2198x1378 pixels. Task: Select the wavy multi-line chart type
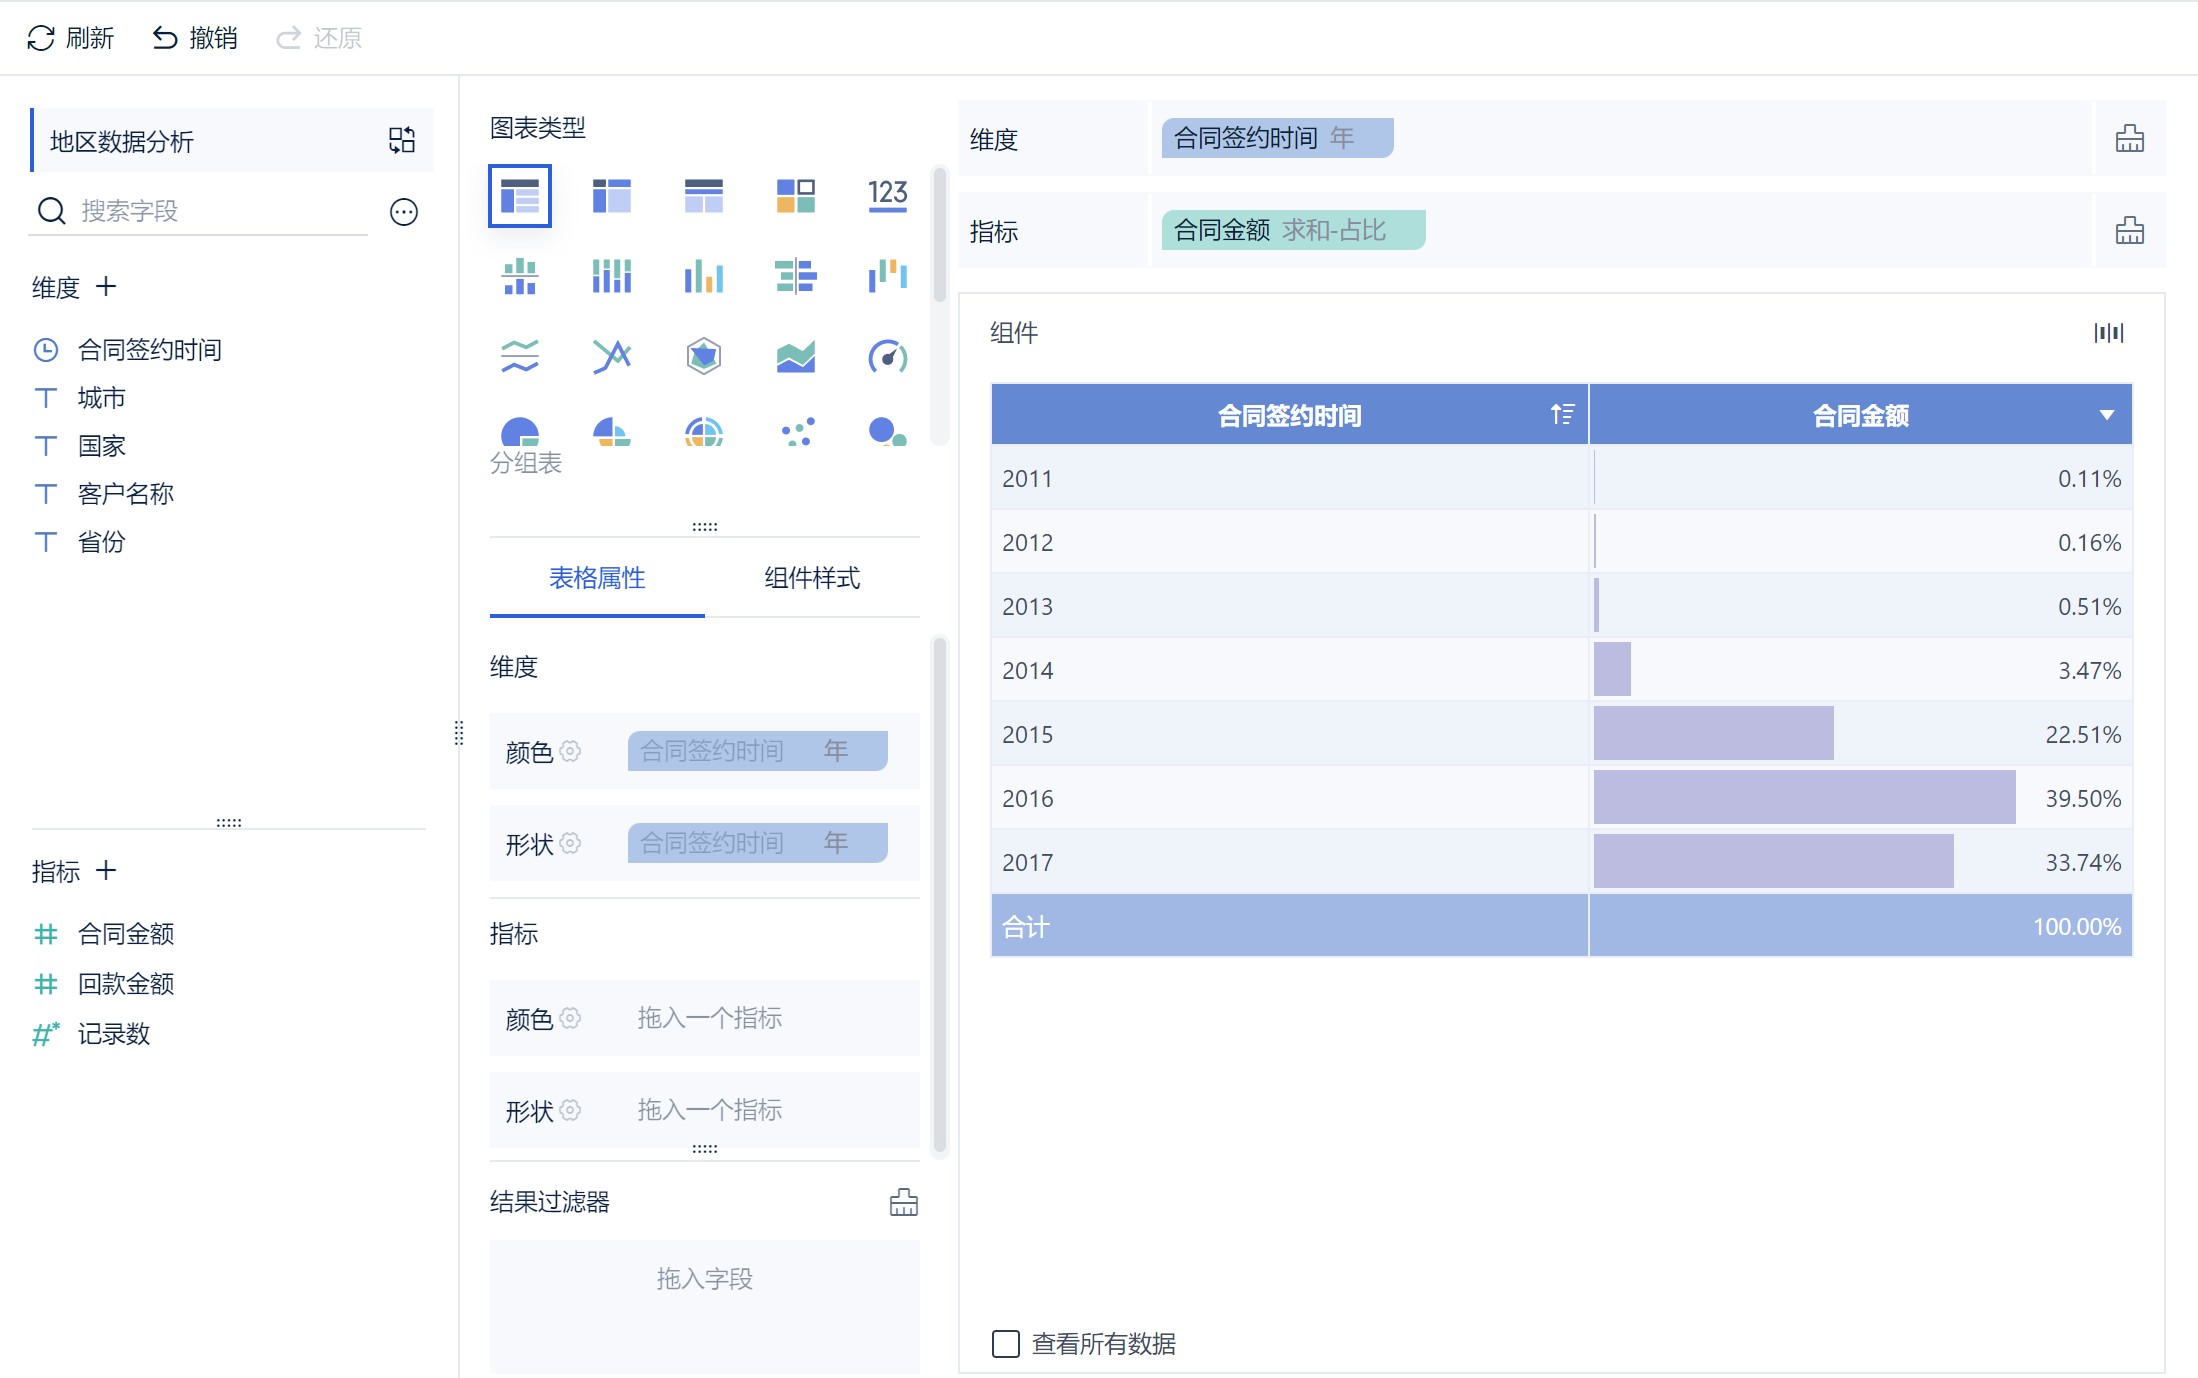(x=520, y=356)
